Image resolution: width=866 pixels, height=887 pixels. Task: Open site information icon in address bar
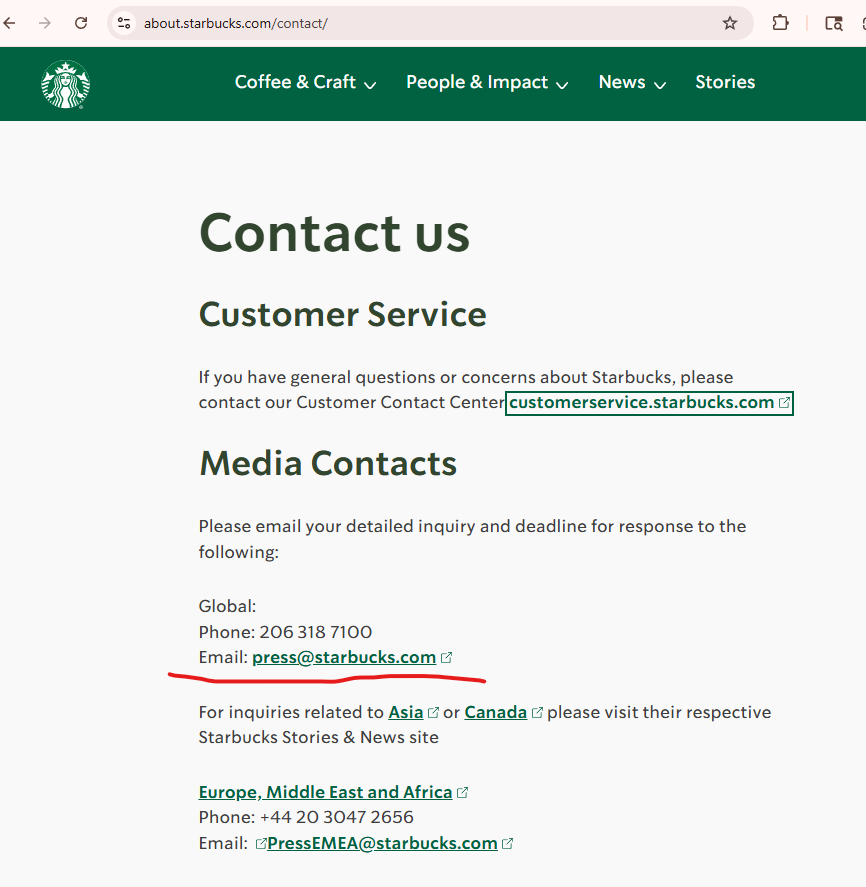click(x=124, y=23)
